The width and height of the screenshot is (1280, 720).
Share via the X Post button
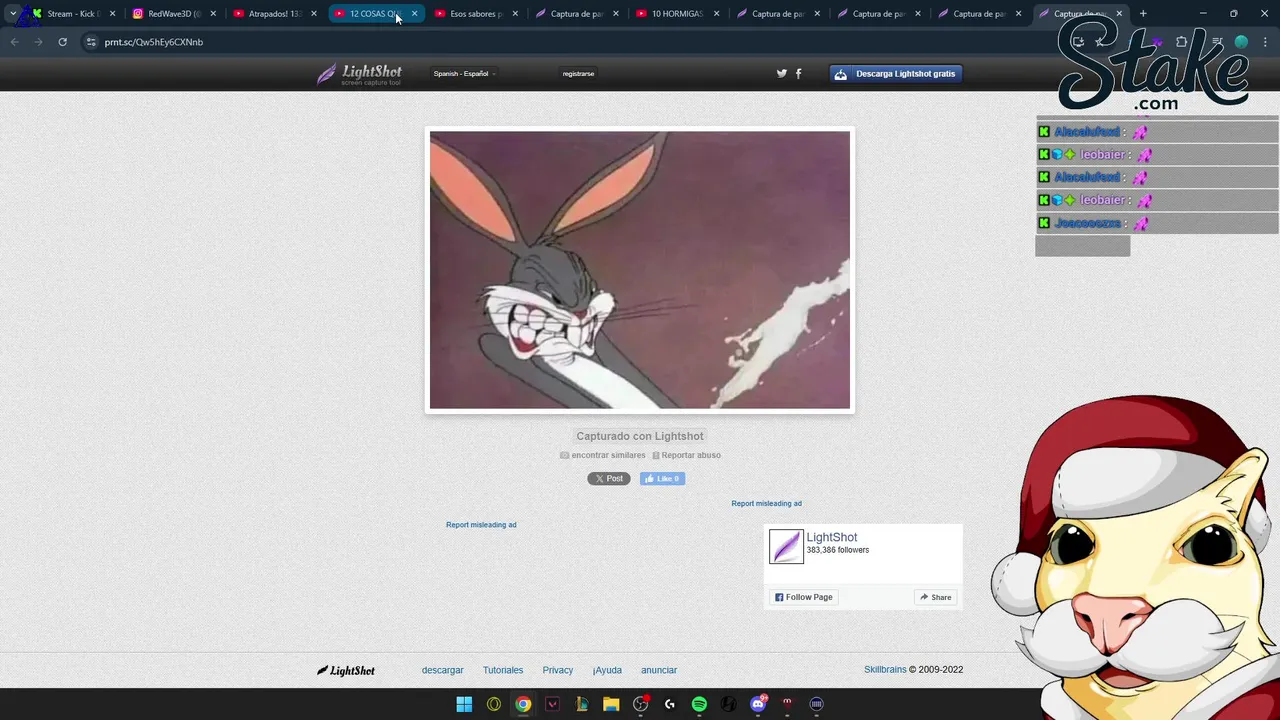(x=609, y=479)
